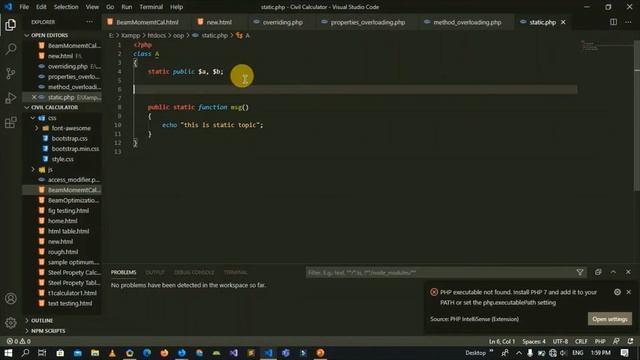
Task: Click the errors and warnings status indicator
Action: [19, 341]
